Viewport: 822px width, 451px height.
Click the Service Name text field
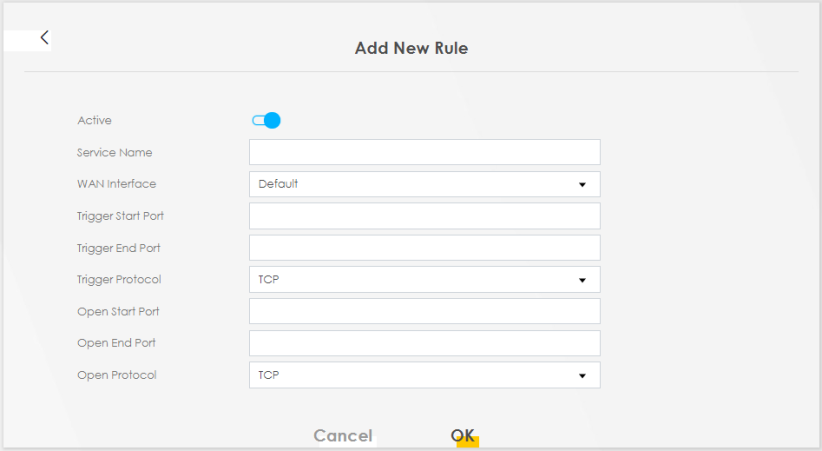coord(424,152)
